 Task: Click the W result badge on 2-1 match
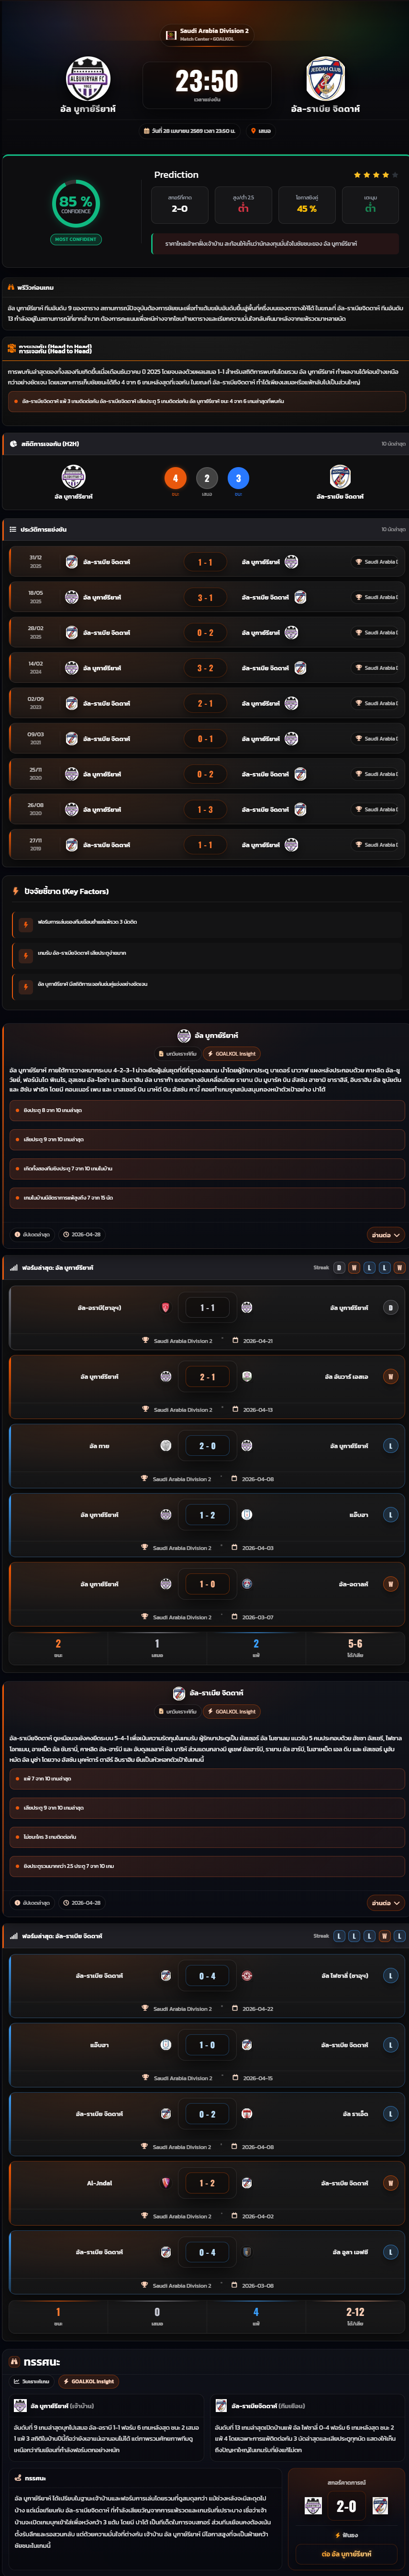pyautogui.click(x=390, y=1377)
